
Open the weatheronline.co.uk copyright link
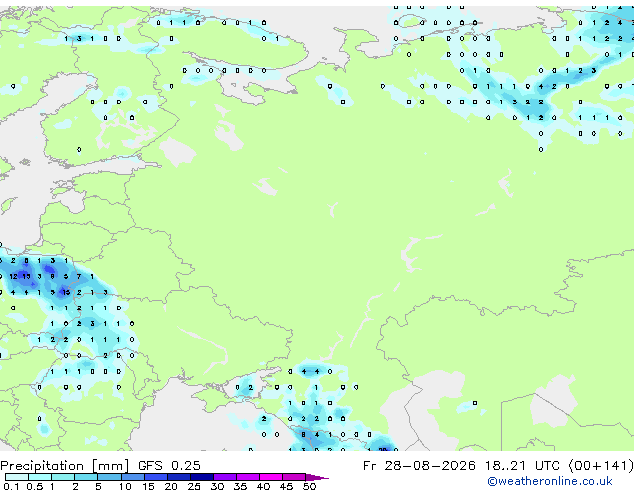pos(549,481)
